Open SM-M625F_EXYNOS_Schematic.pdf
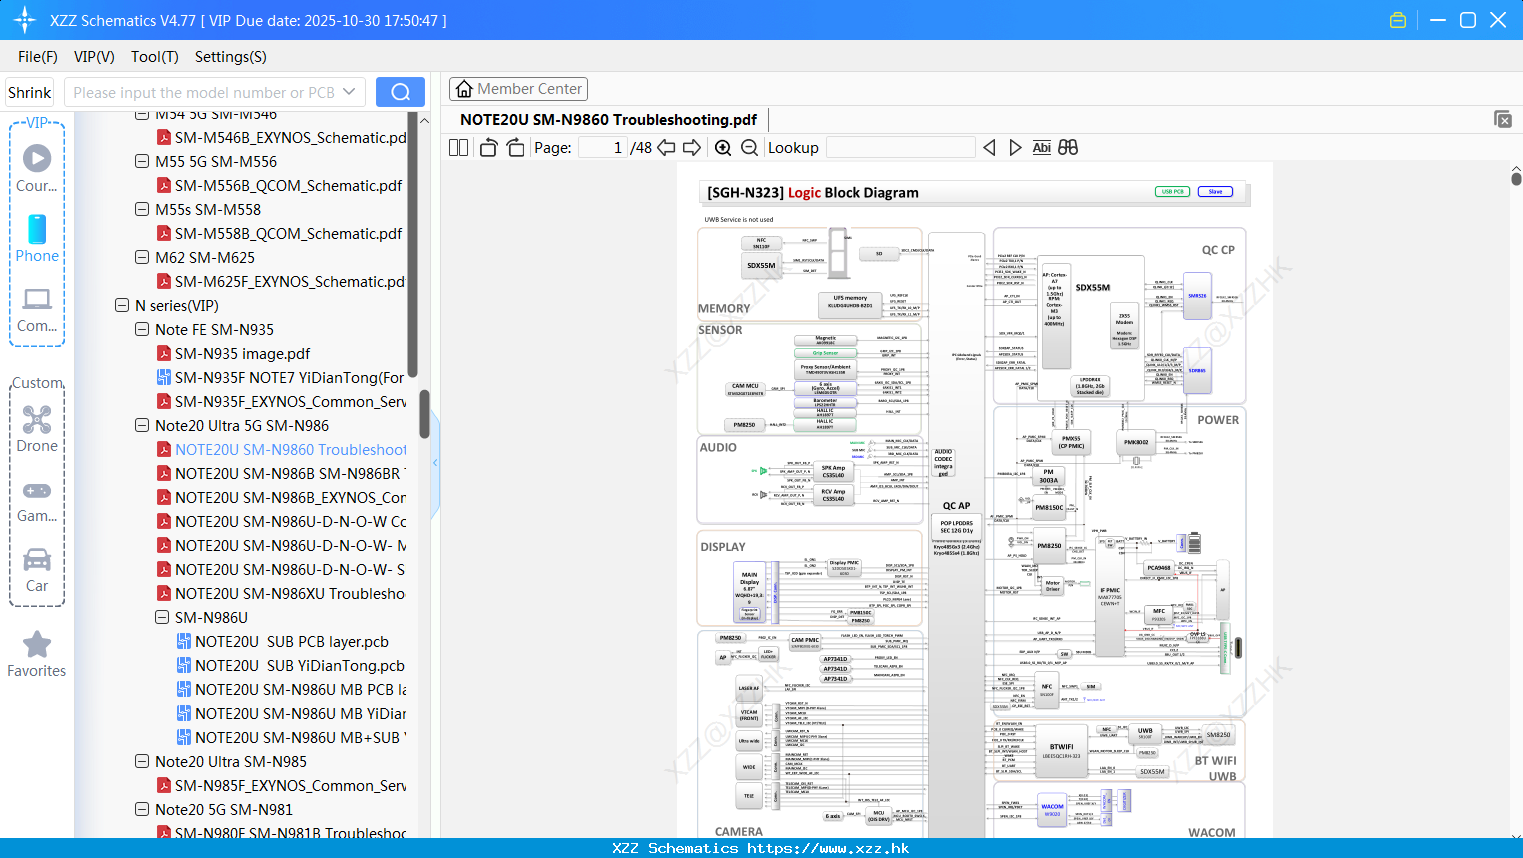The width and height of the screenshot is (1523, 858). (290, 282)
